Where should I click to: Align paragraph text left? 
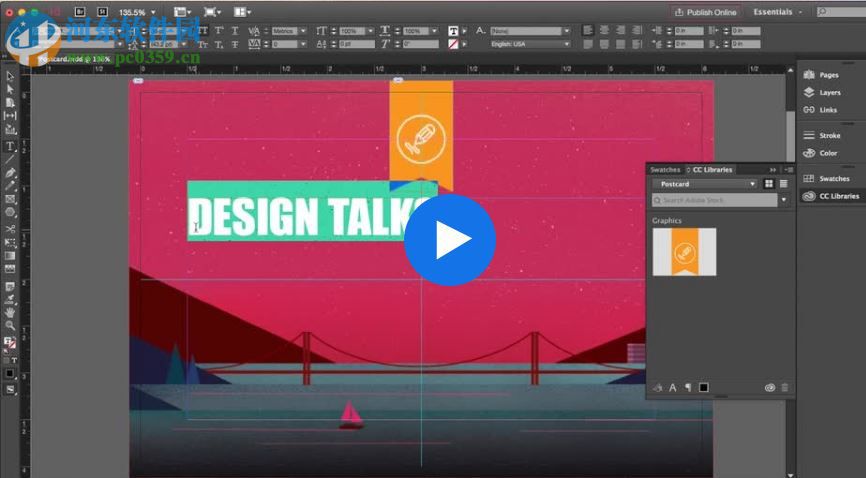(588, 31)
